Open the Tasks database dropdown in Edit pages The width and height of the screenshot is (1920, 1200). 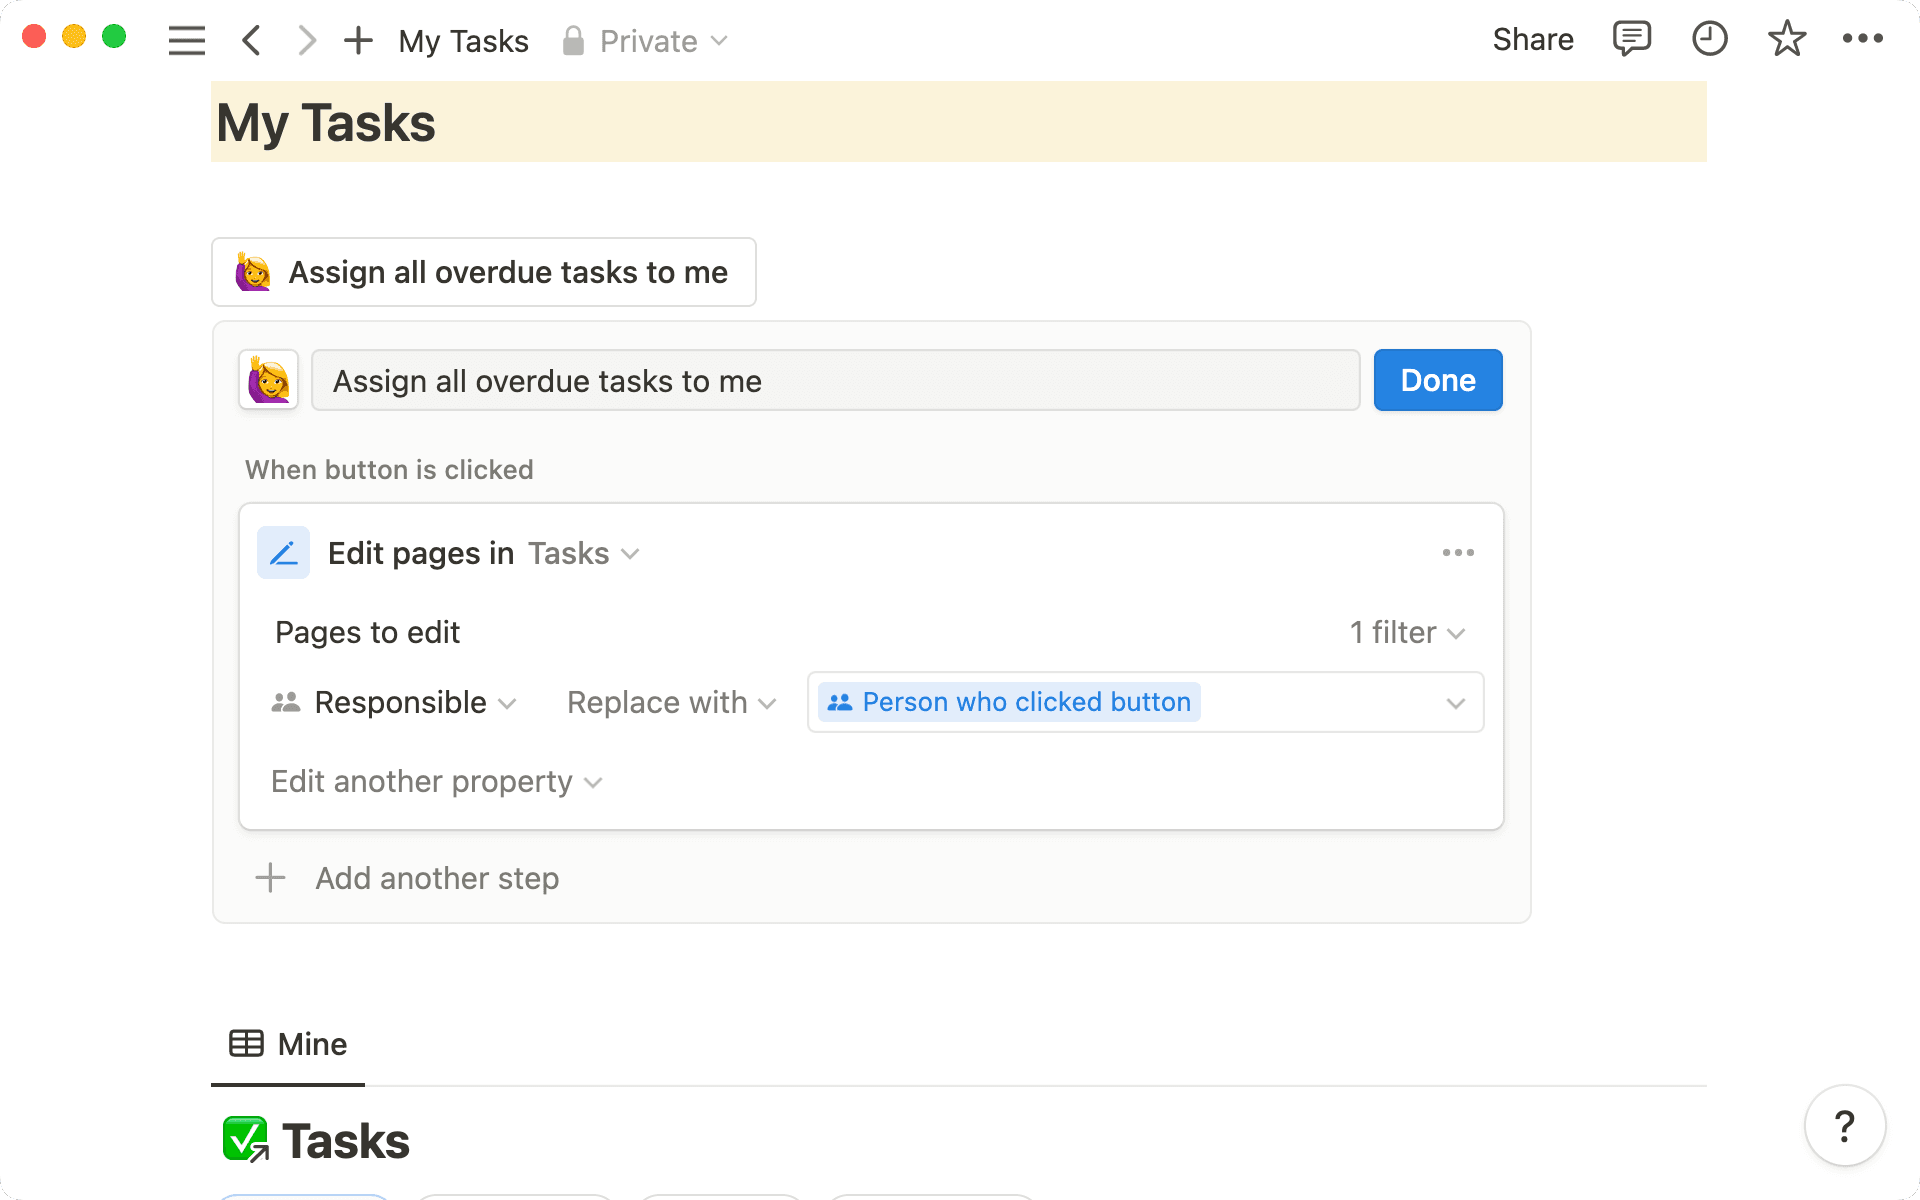pyautogui.click(x=583, y=552)
